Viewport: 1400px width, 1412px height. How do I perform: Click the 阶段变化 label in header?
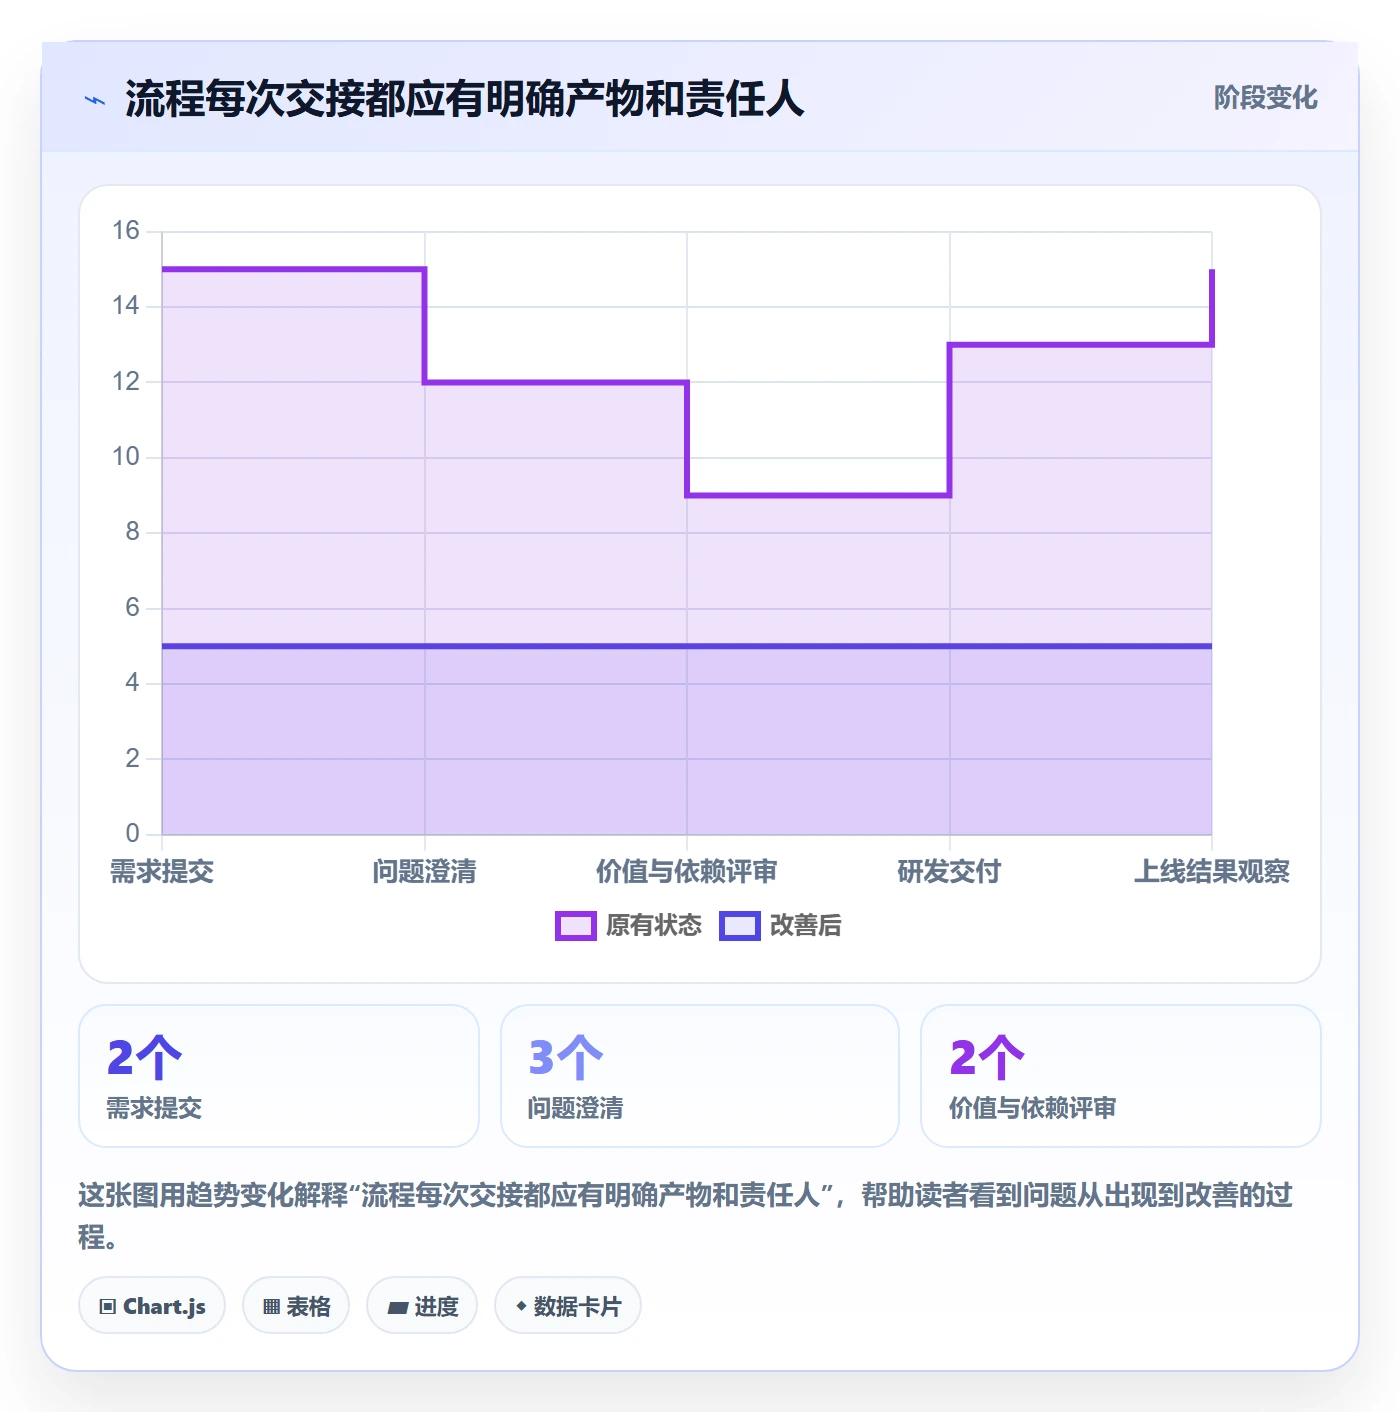pyautogui.click(x=1265, y=98)
